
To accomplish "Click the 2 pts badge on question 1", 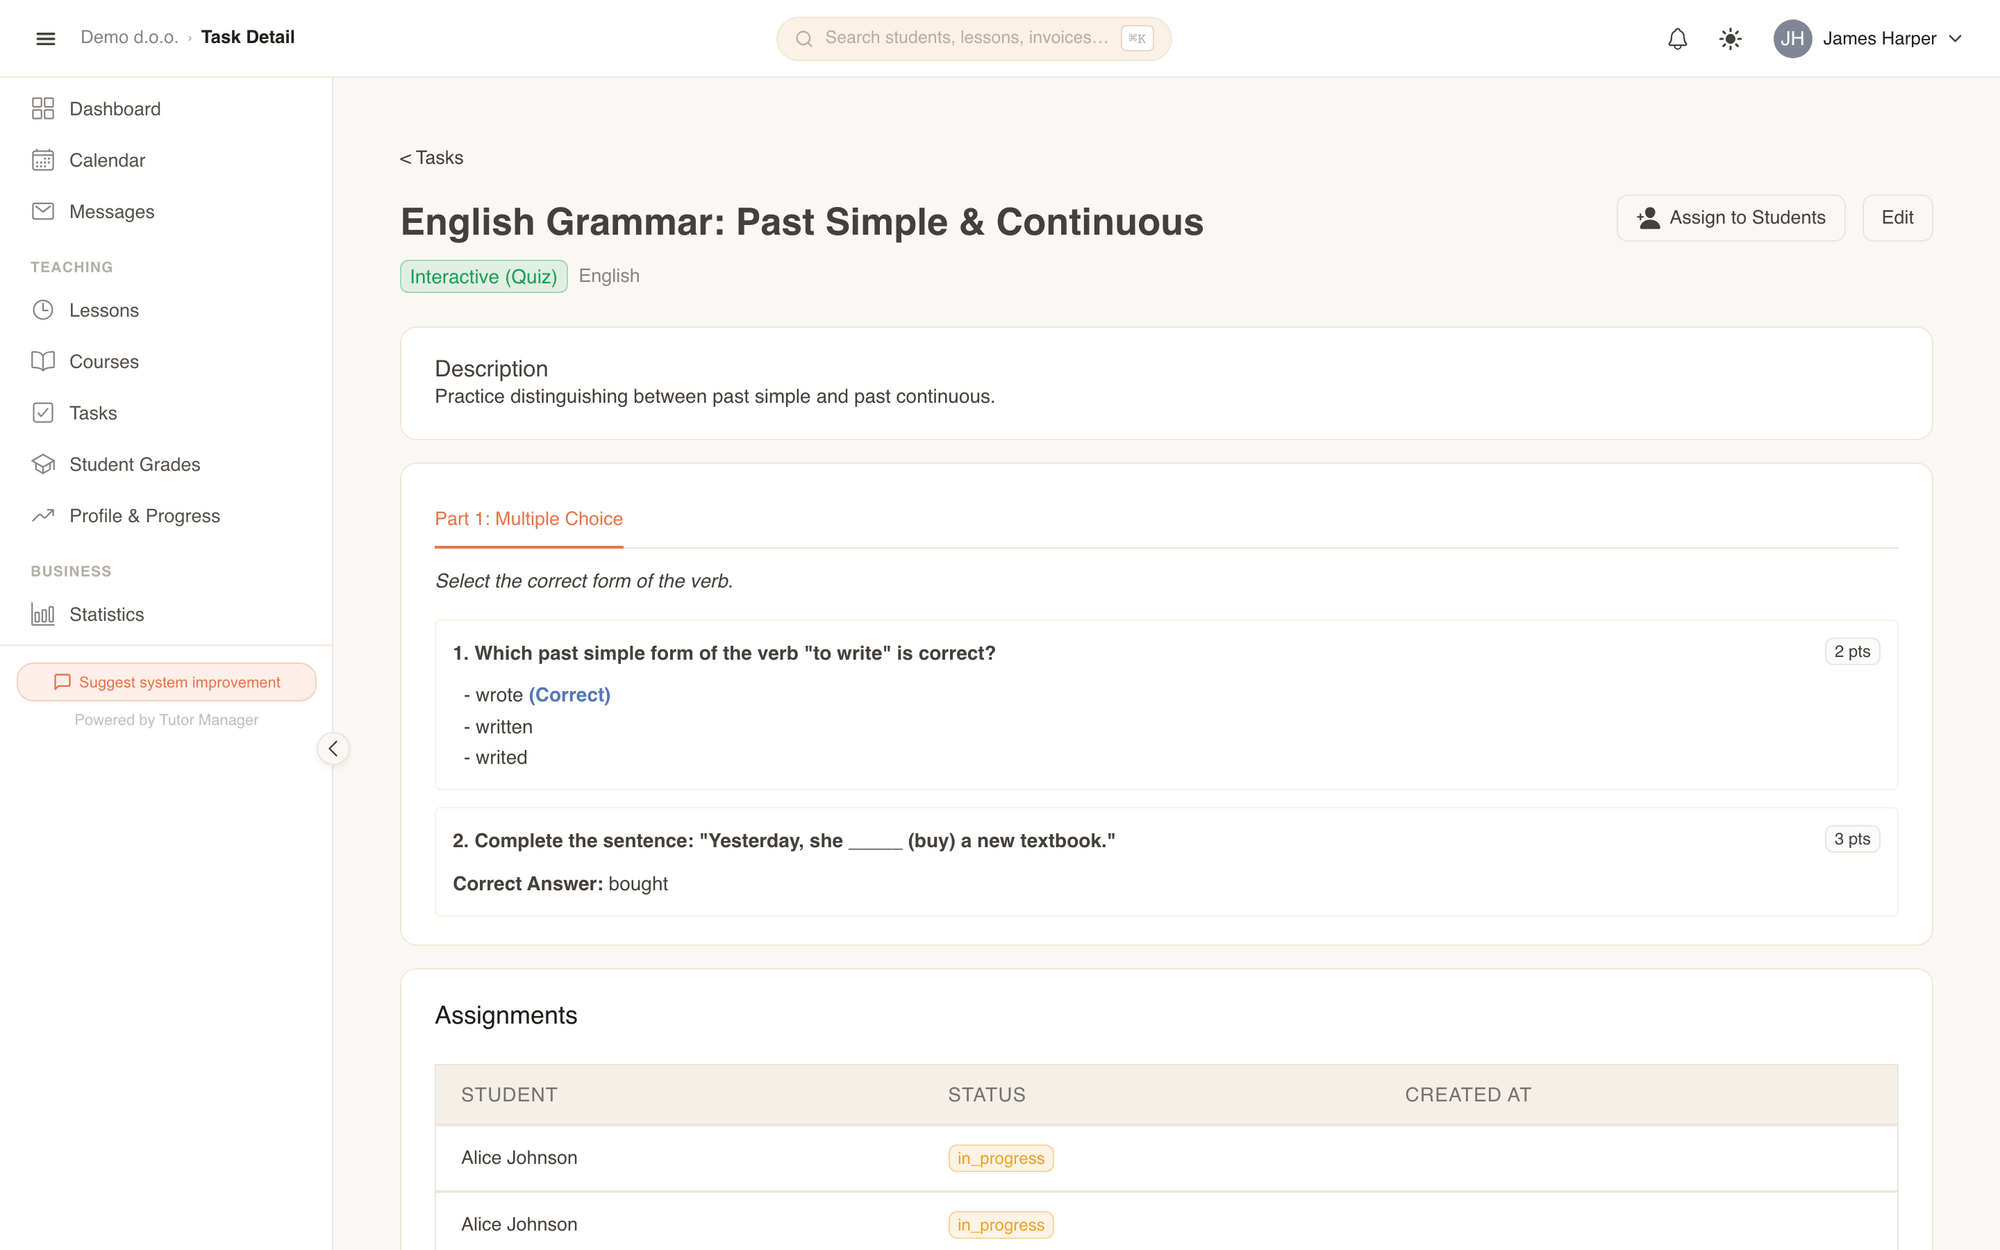I will click(x=1852, y=651).
